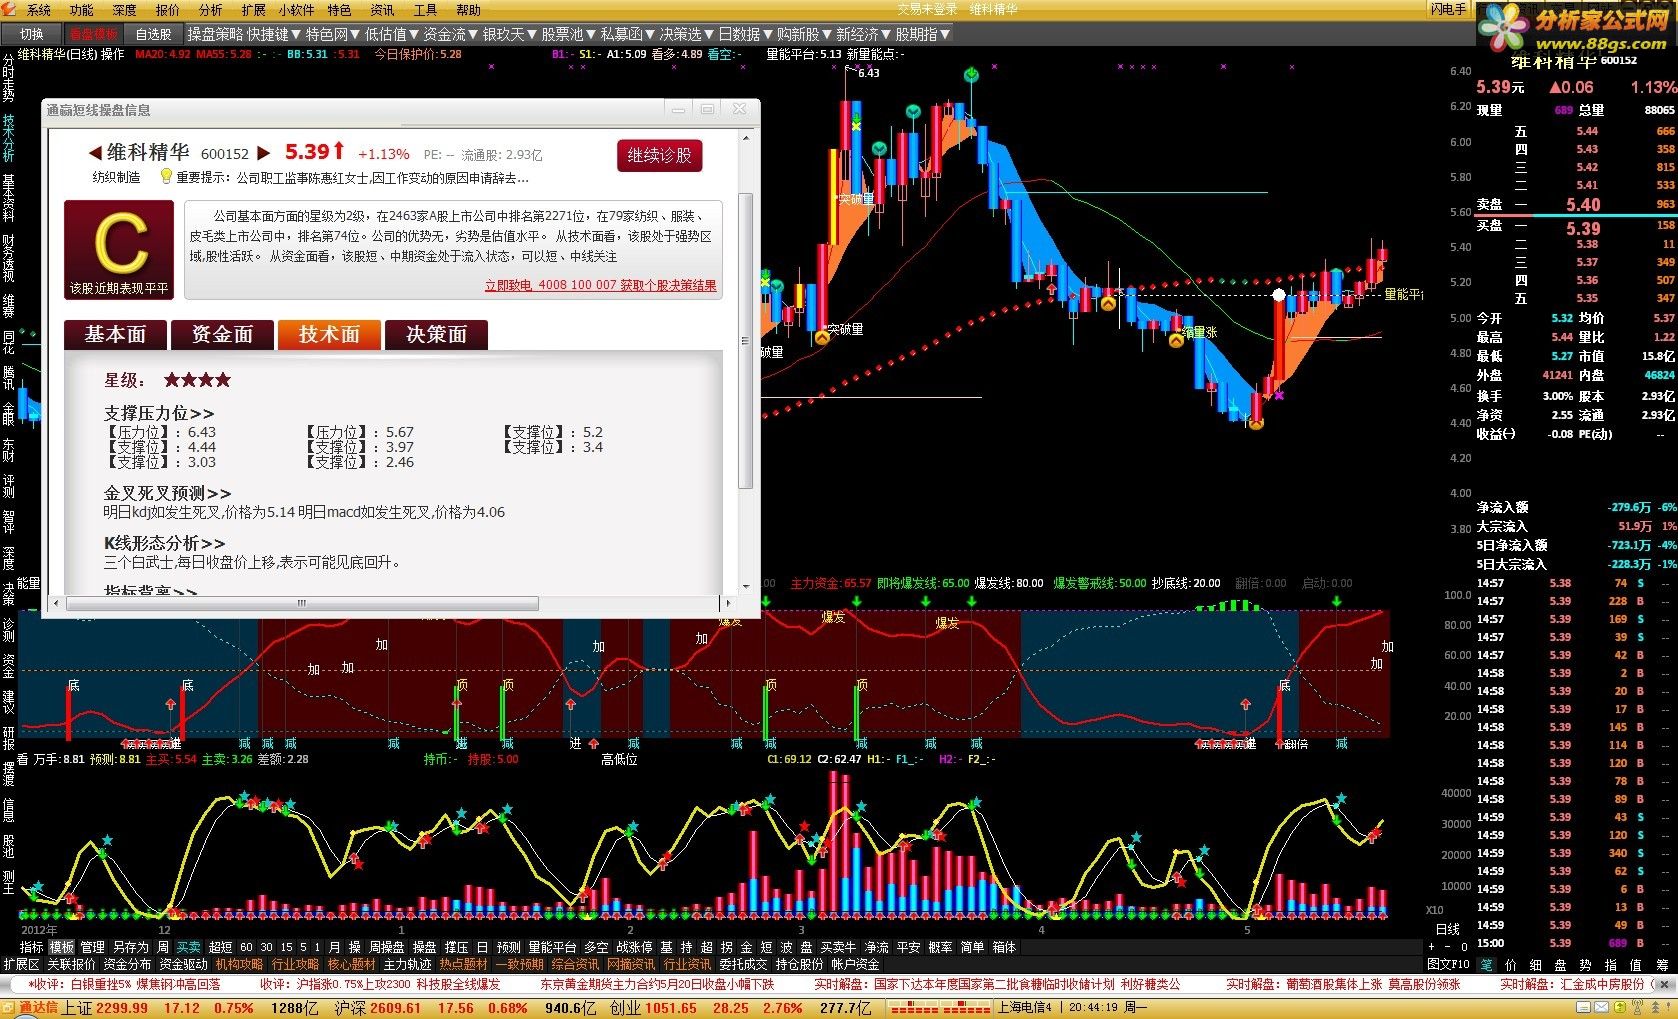Image resolution: width=1678 pixels, height=1019 pixels.
Task: Expand the 股票池 dropdown
Action: [x=569, y=34]
